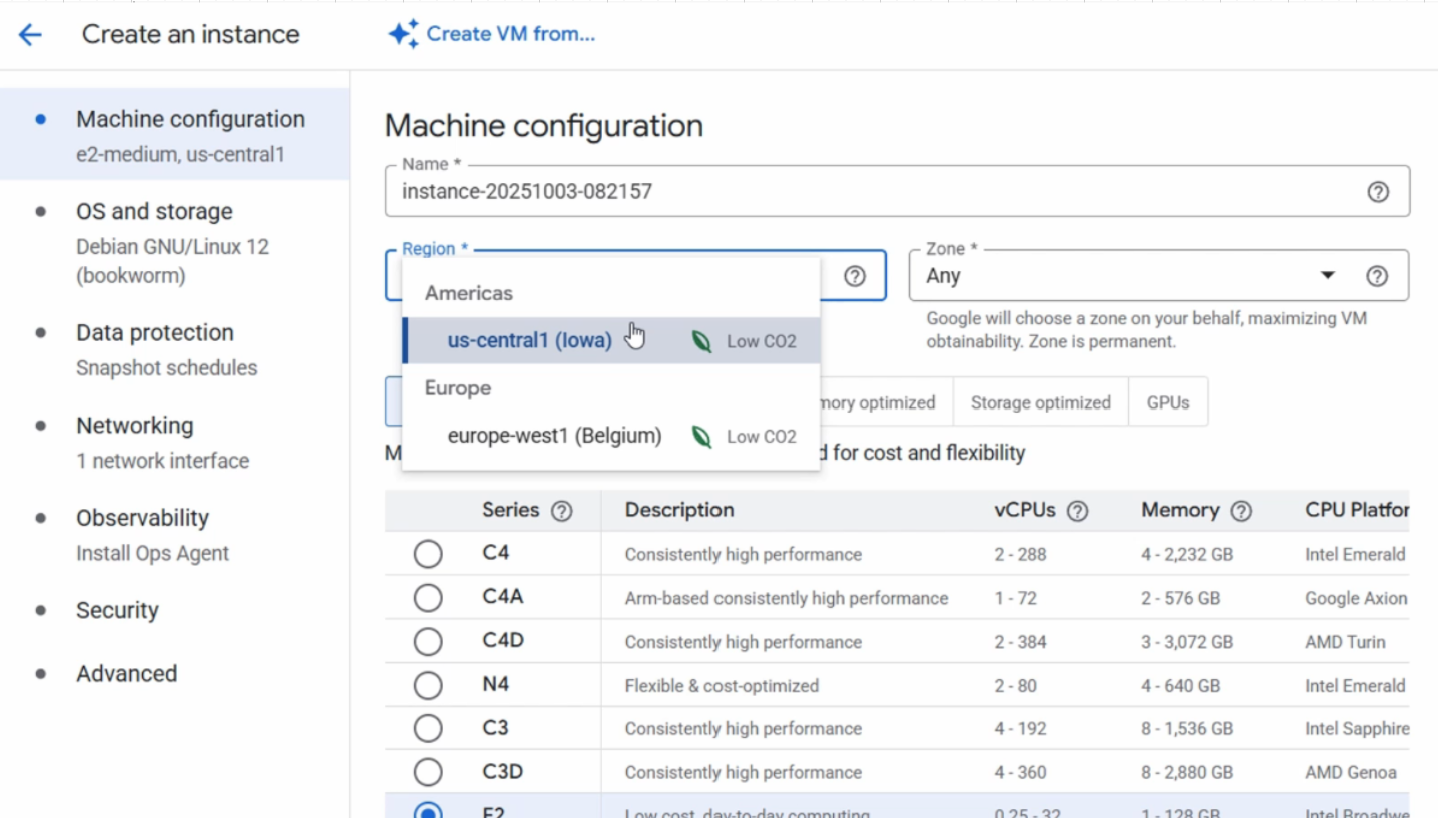Click the Region dropdown field
The image size is (1438, 818).
(636, 276)
